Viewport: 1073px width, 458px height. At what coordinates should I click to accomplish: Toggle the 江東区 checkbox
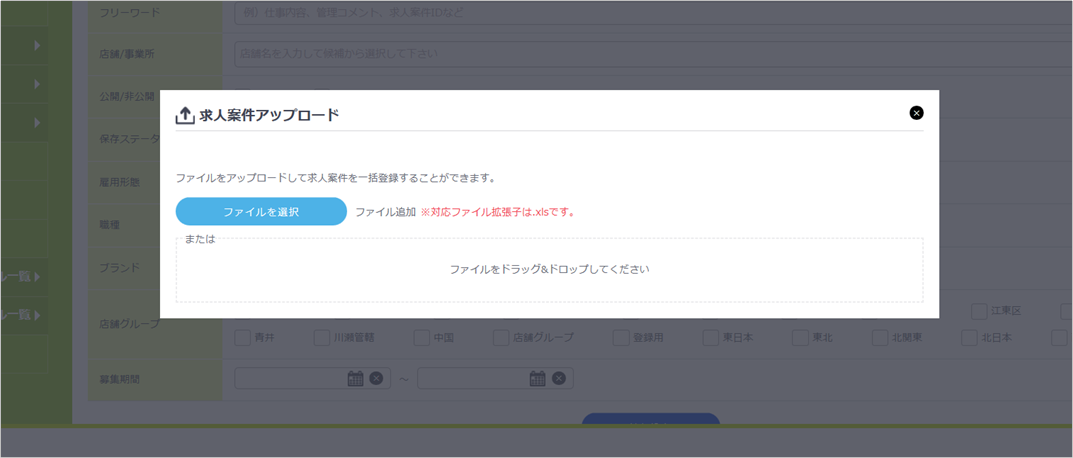point(980,312)
